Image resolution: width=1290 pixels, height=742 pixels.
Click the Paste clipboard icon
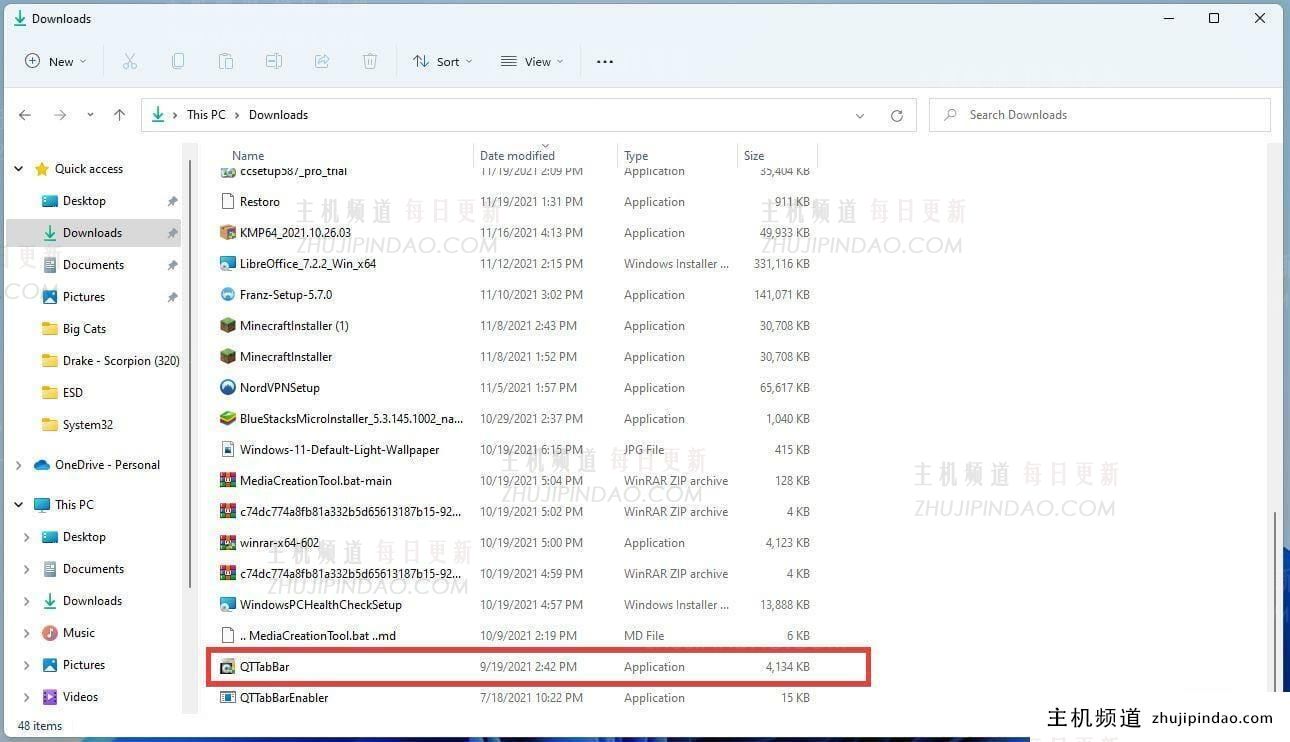tap(226, 61)
